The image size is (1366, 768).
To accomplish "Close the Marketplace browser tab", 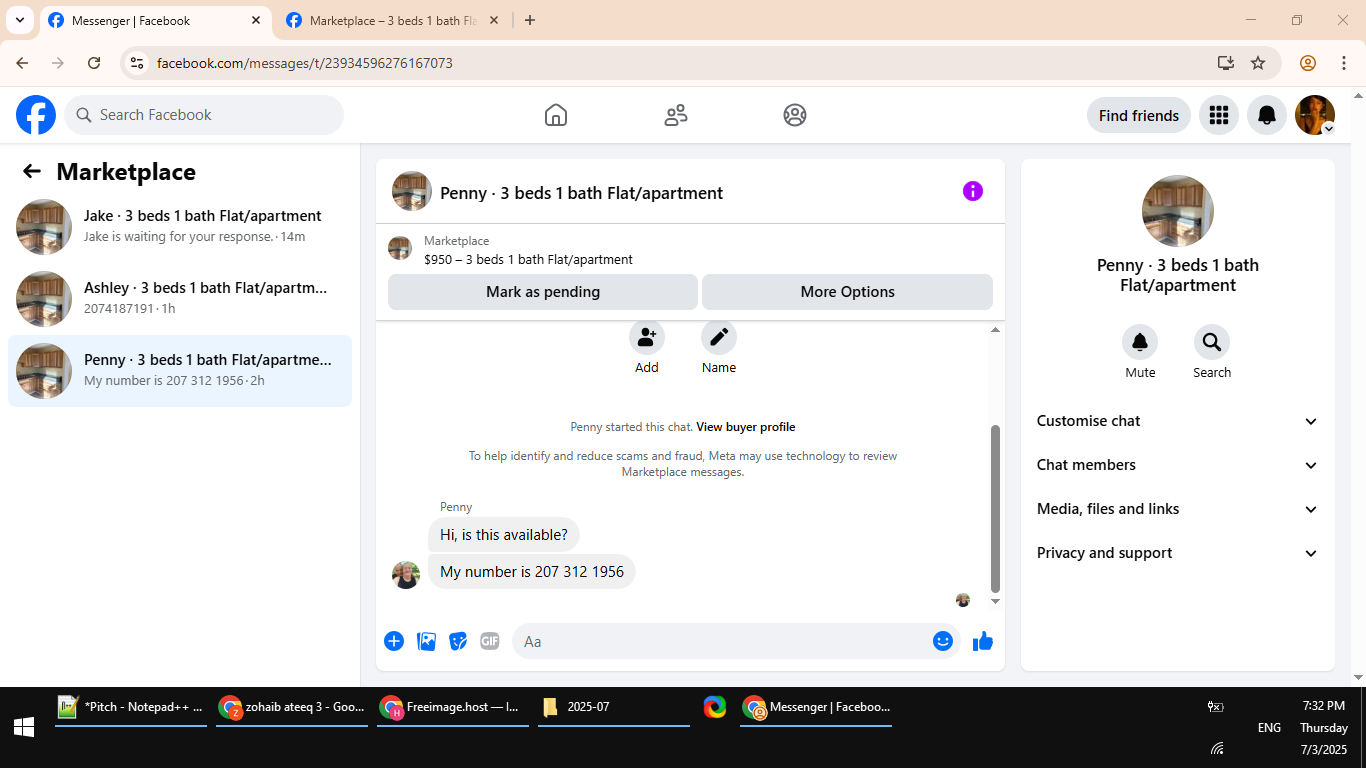I will (493, 20).
